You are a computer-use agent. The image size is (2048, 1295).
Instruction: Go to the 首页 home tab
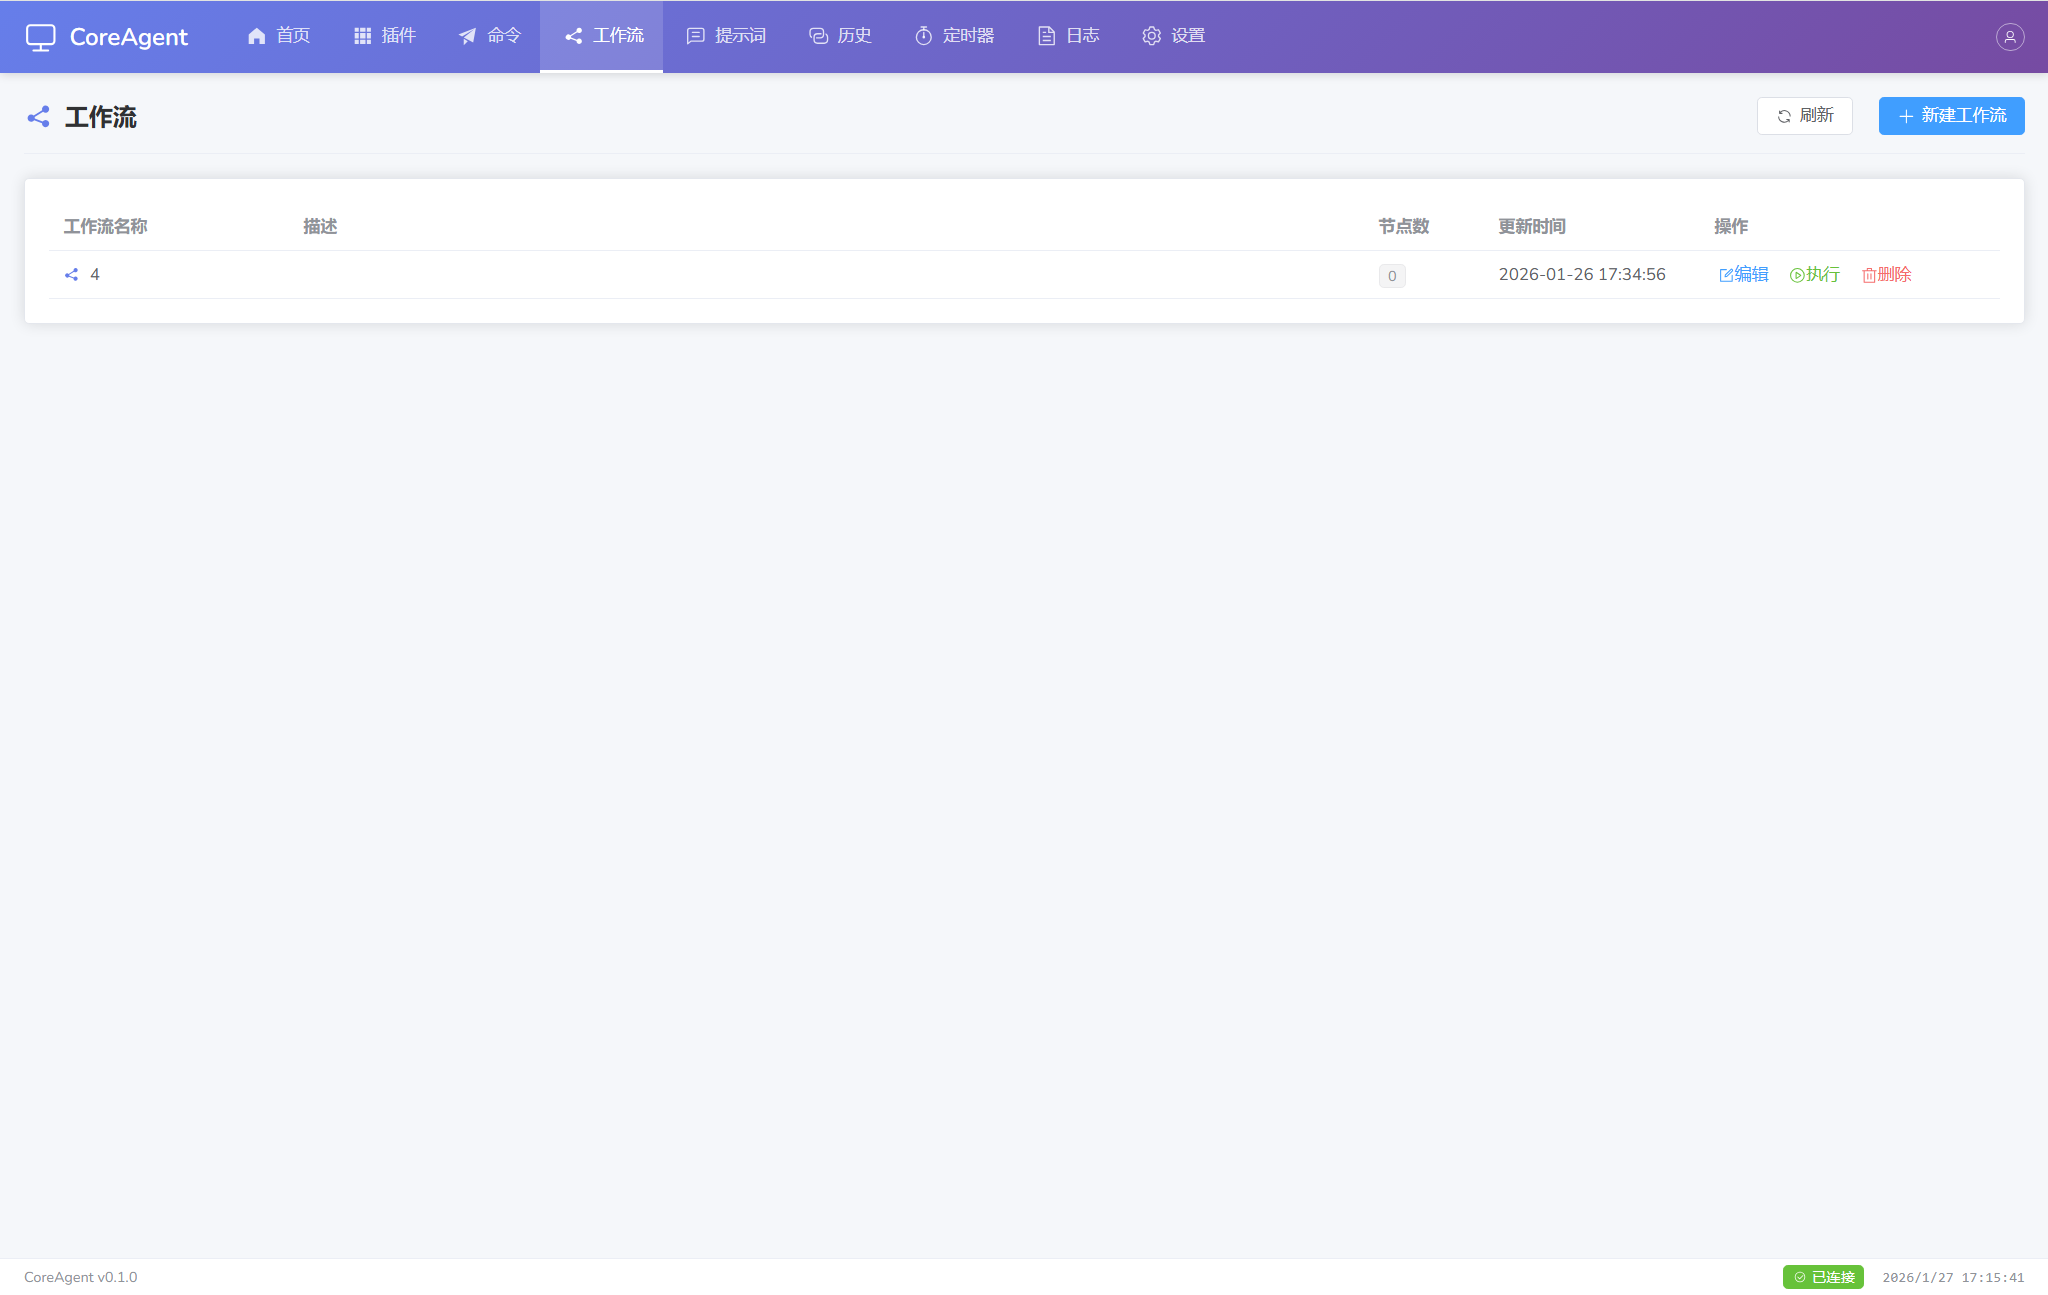click(279, 36)
